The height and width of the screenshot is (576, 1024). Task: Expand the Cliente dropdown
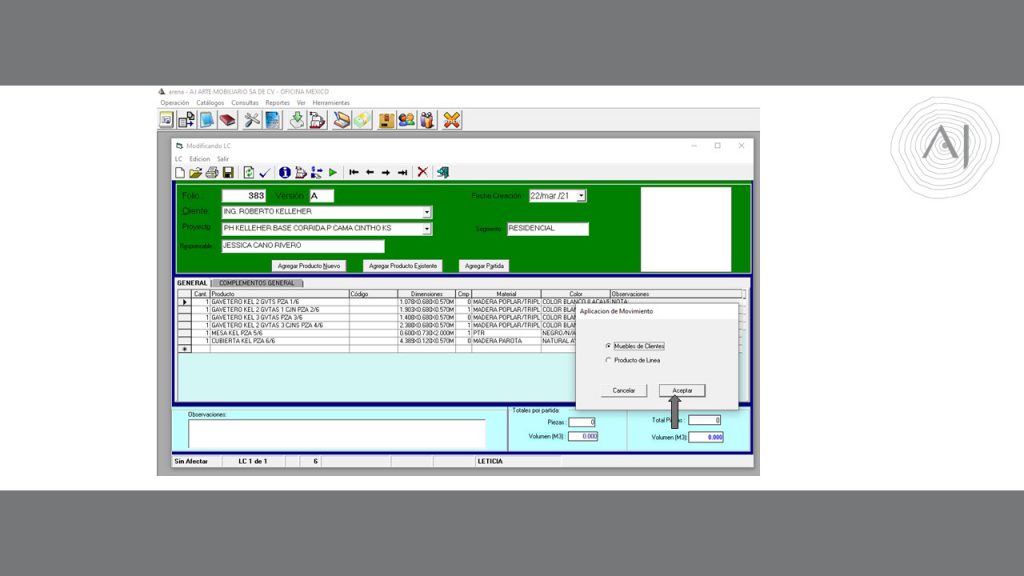click(x=427, y=212)
